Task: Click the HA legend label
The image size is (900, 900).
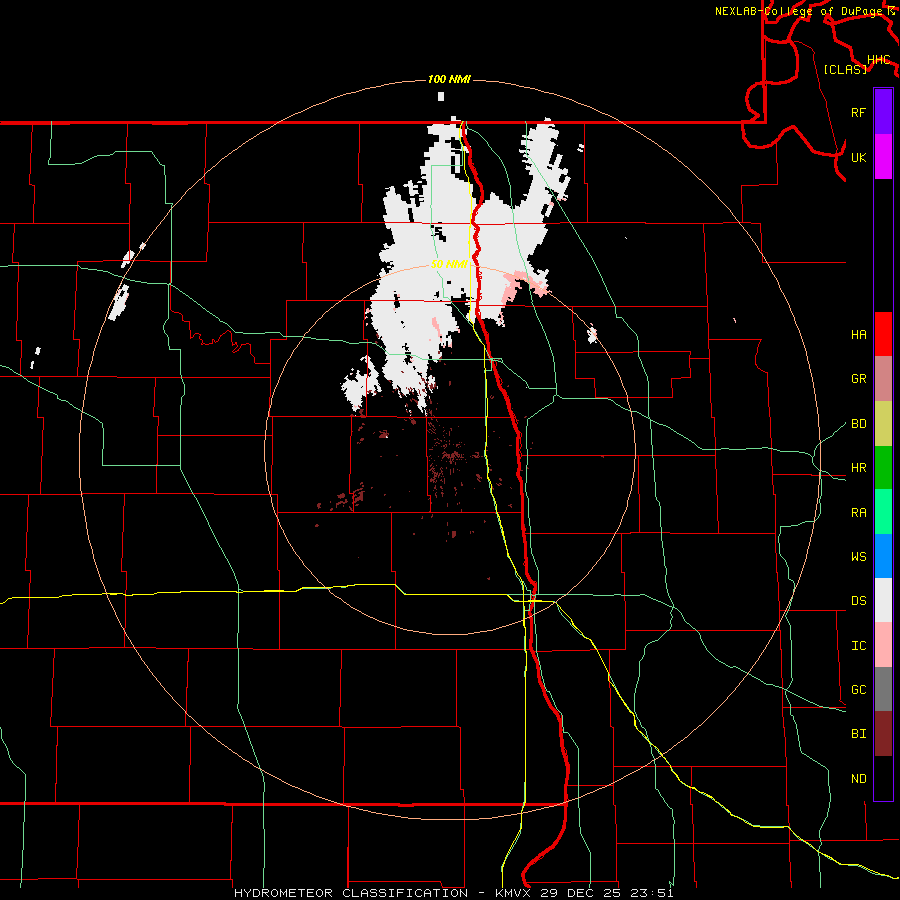Action: coord(859,334)
